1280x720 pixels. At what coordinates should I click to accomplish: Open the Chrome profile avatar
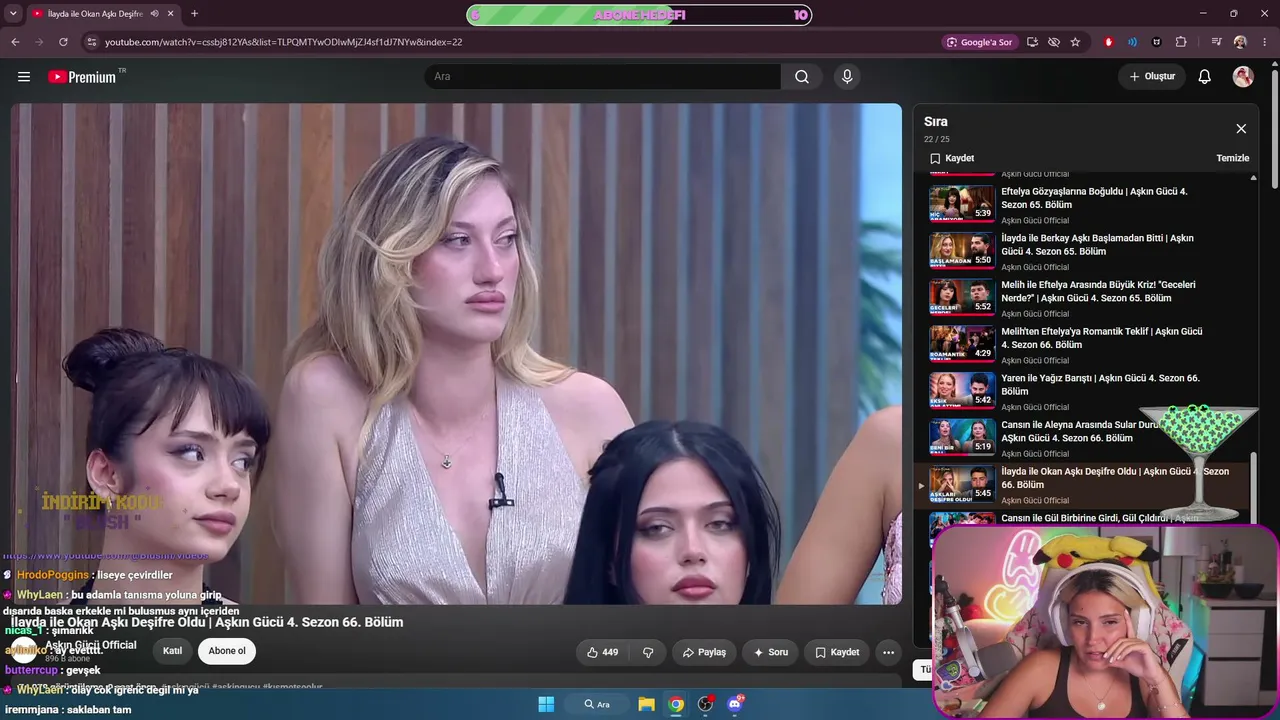coord(1240,42)
